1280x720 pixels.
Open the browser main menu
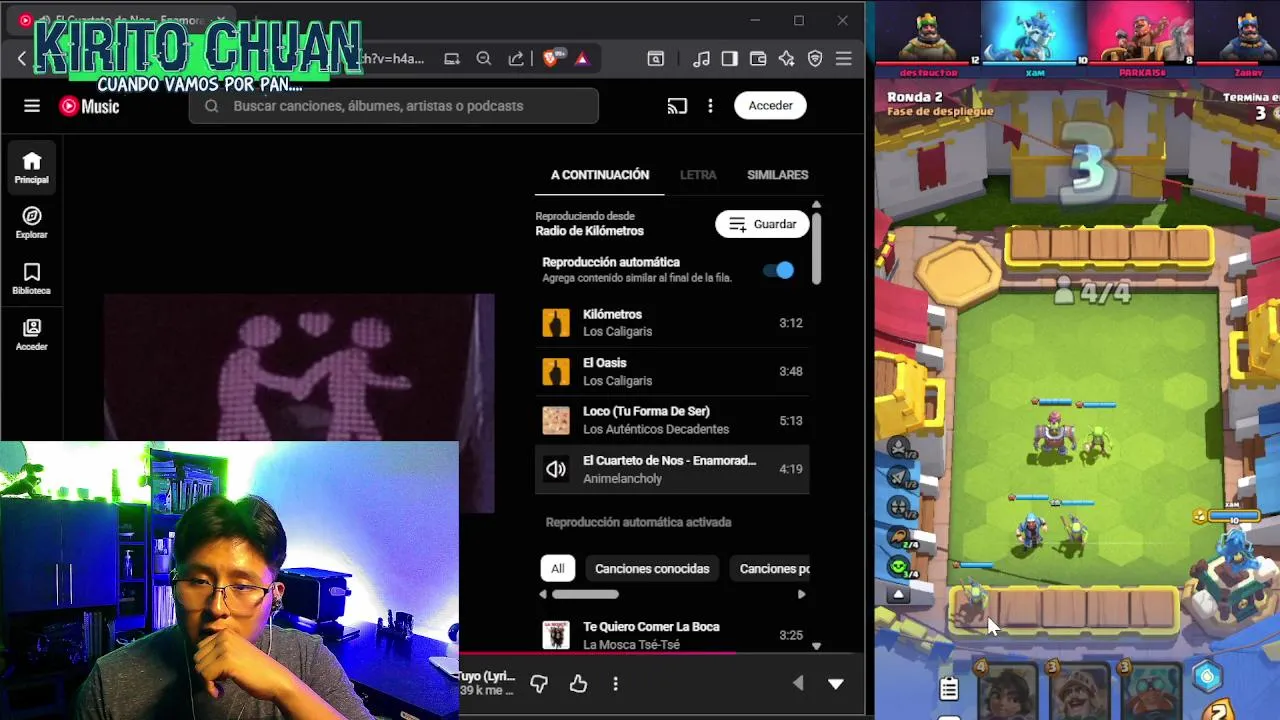click(x=844, y=59)
